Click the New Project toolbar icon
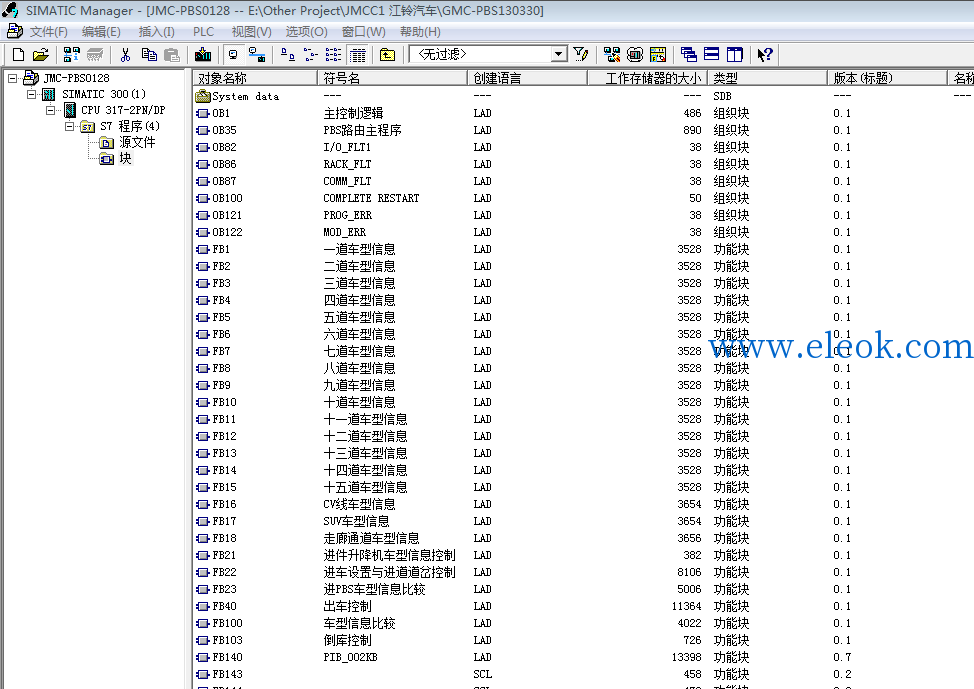This screenshot has width=974, height=689. pyautogui.click(x=18, y=55)
